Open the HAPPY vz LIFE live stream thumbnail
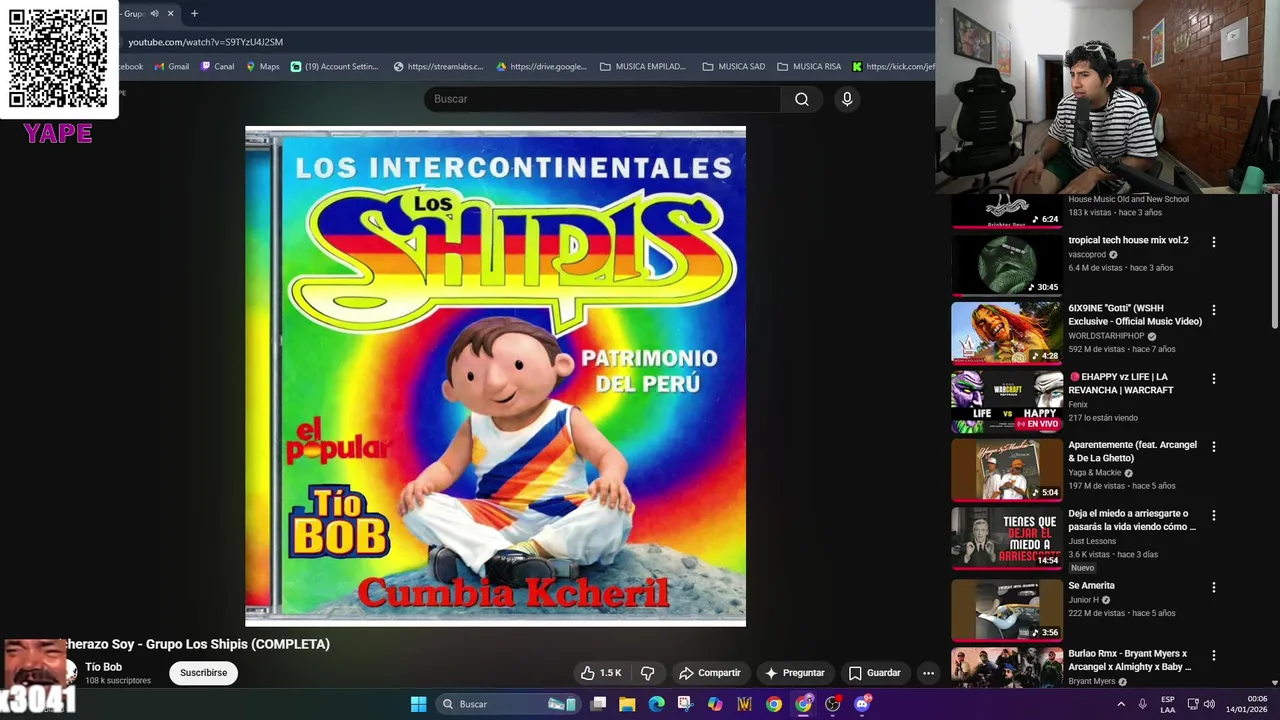 1006,401
